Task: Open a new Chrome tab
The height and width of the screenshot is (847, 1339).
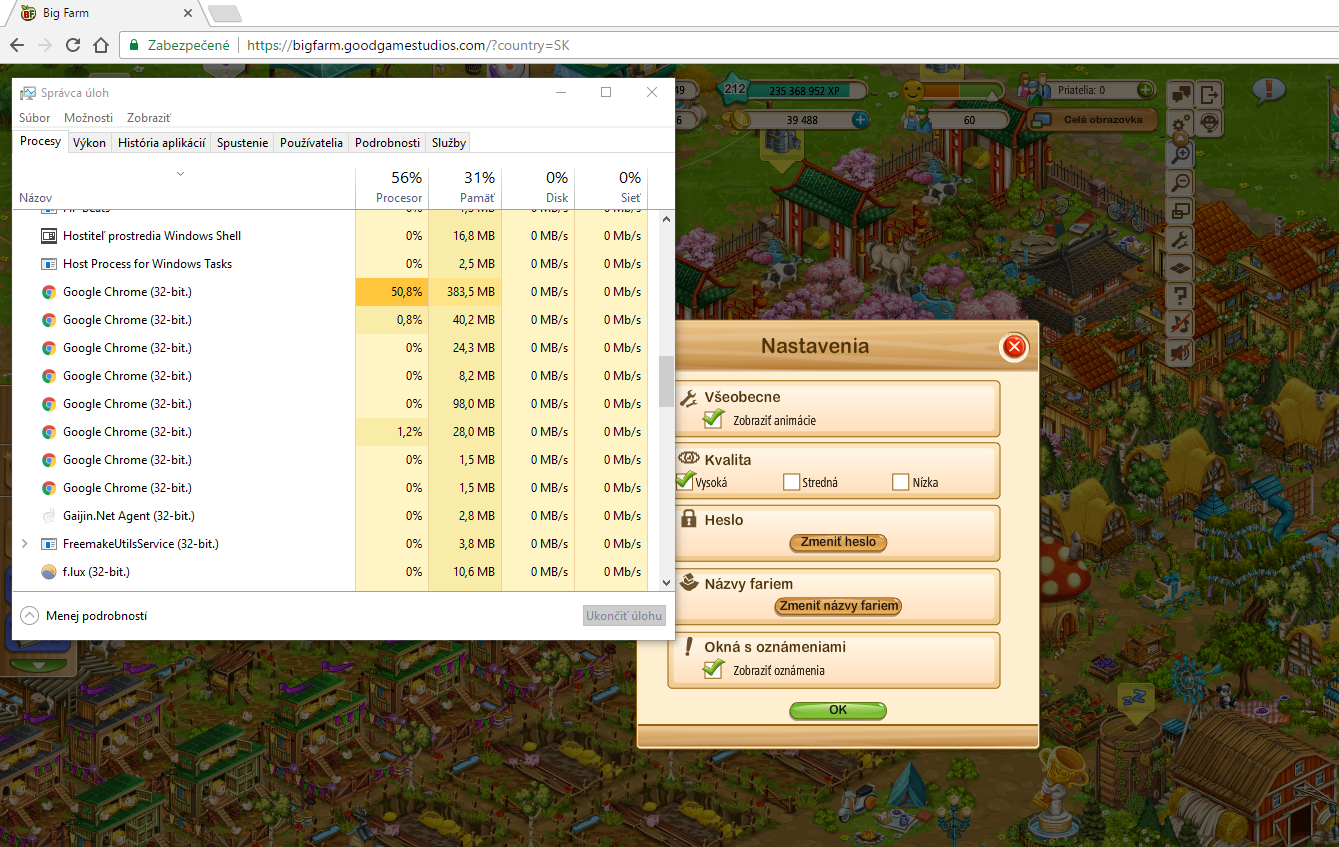Action: pos(225,13)
